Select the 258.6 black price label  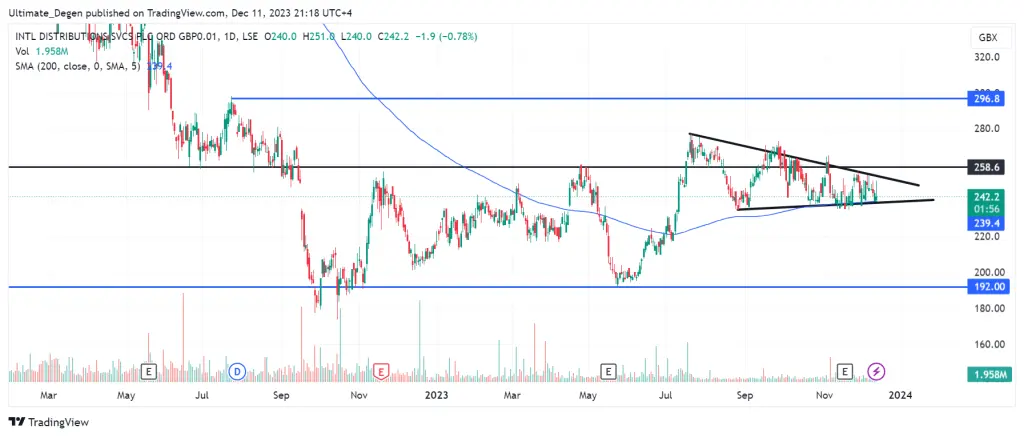(x=988, y=167)
